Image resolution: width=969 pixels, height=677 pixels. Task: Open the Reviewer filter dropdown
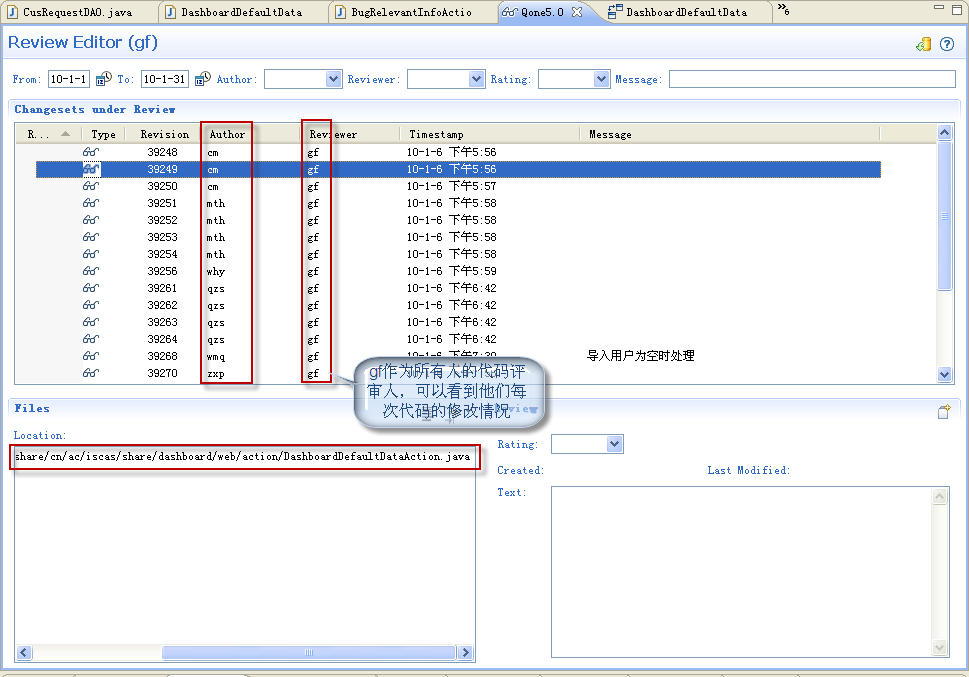pyautogui.click(x=476, y=79)
